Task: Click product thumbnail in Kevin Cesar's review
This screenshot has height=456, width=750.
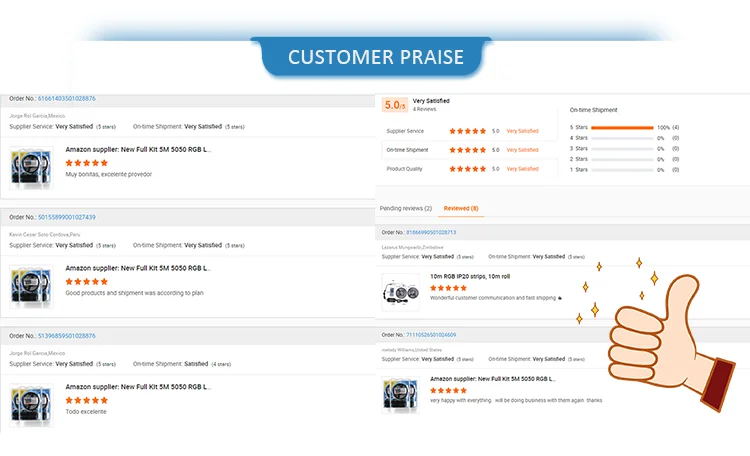Action: tap(31, 286)
